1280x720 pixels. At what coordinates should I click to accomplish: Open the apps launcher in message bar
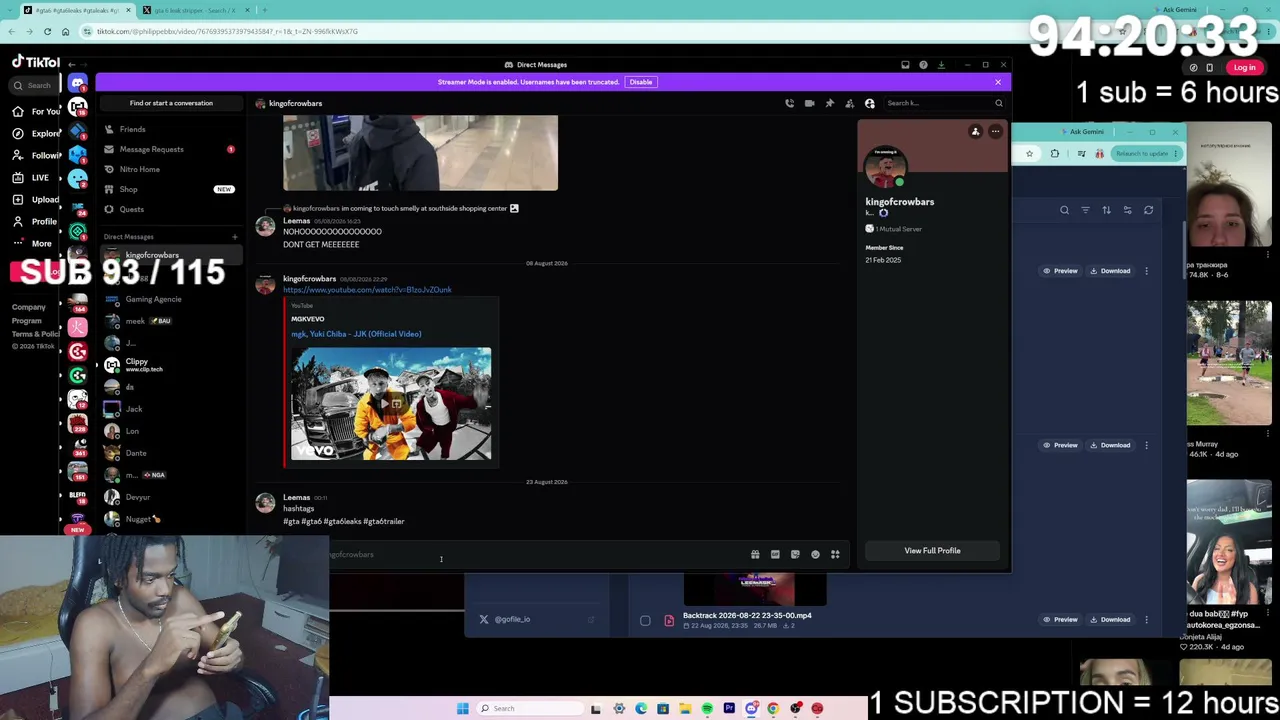point(835,554)
